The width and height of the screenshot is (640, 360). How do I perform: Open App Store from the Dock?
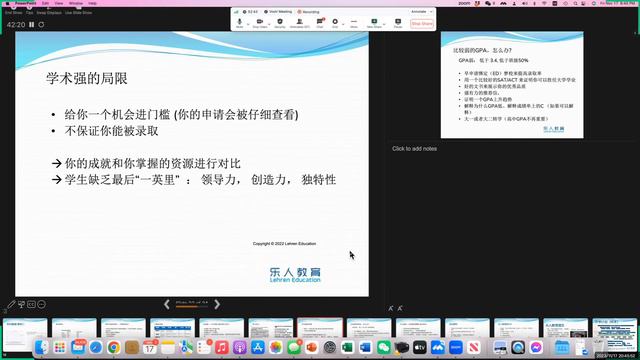tap(258, 348)
